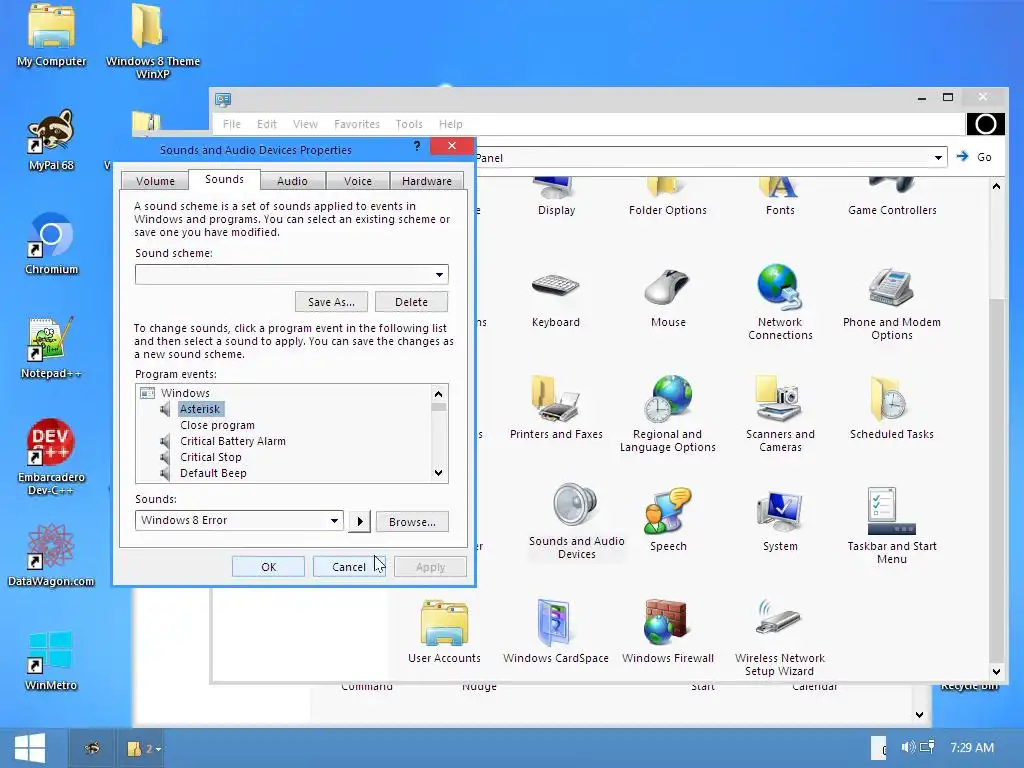
Task: Open the System control panel icon
Action: tap(780, 521)
